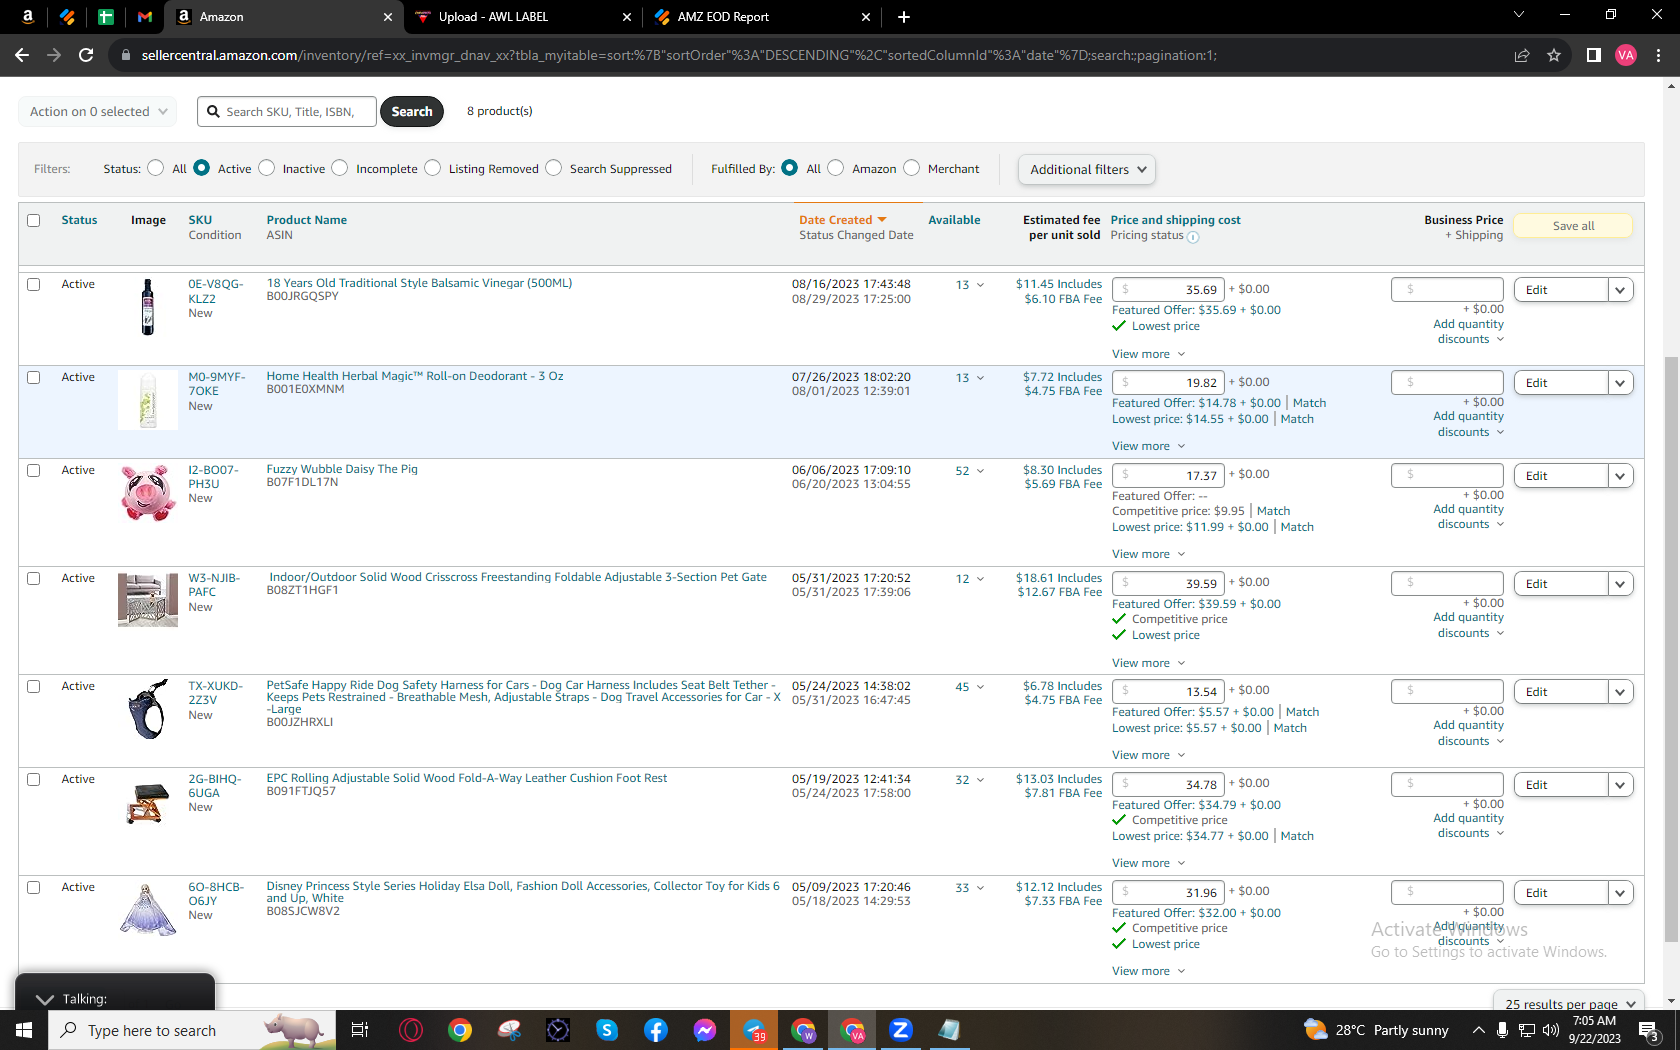Open Facebook from the taskbar
Viewport: 1680px width, 1050px height.
(x=656, y=1030)
